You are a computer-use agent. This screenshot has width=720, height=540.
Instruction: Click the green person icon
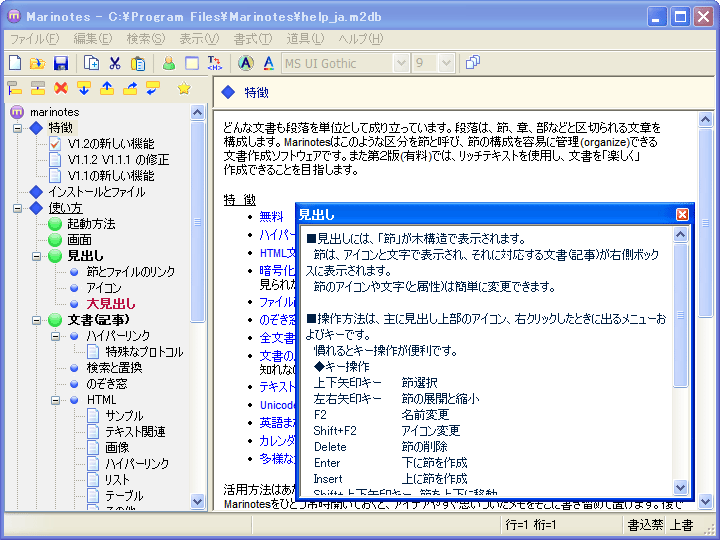(x=169, y=63)
